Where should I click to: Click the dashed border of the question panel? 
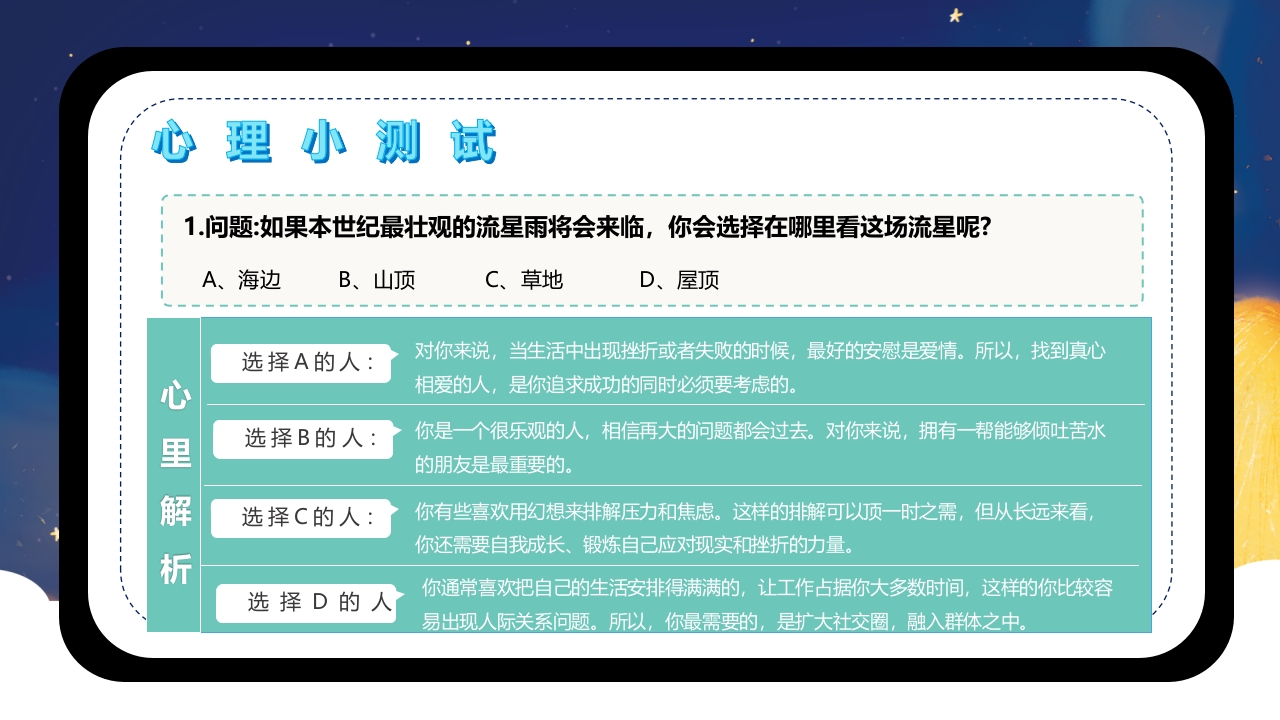point(650,196)
